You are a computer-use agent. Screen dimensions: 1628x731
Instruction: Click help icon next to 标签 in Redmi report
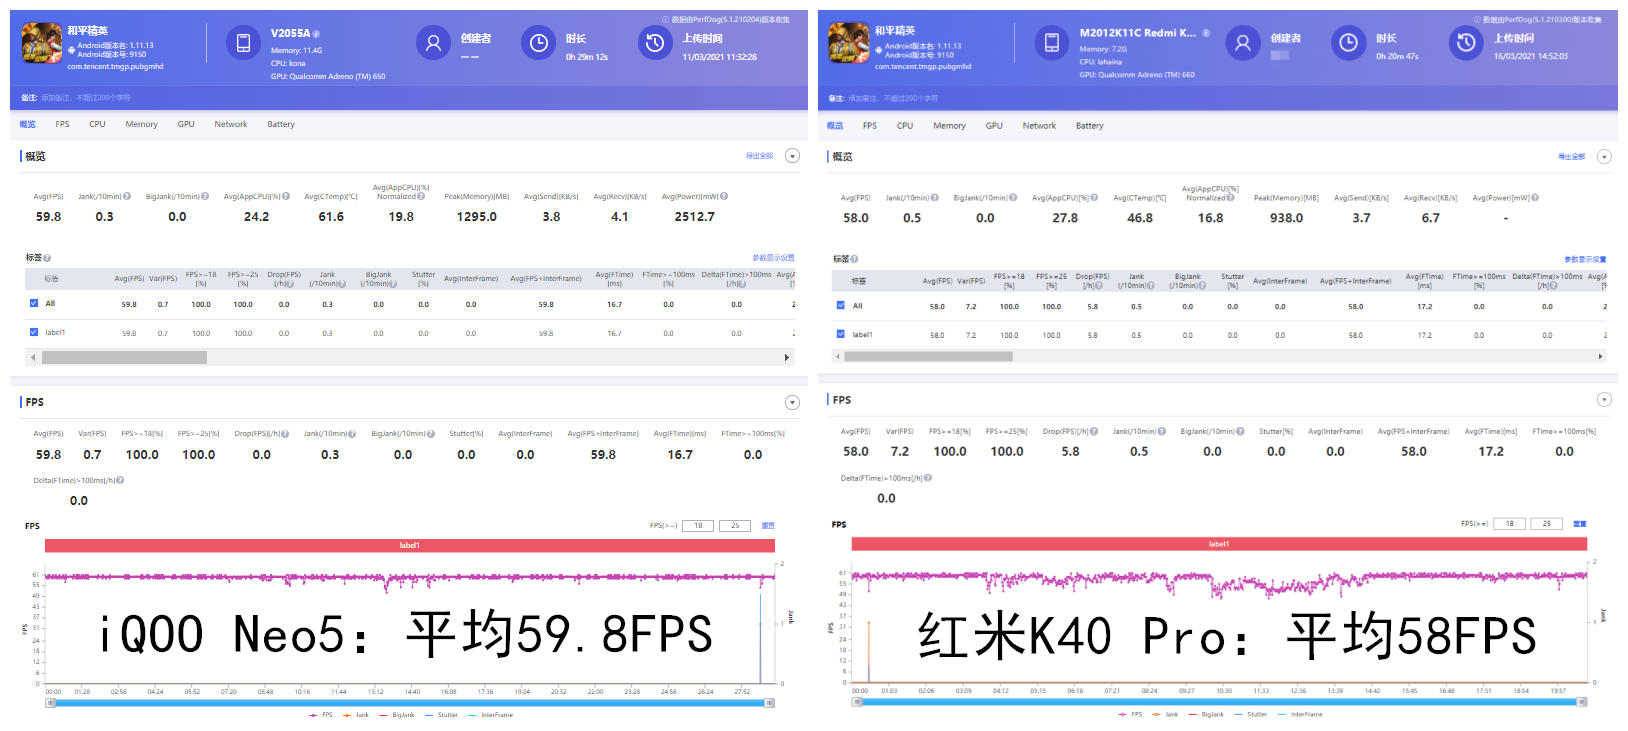[855, 259]
